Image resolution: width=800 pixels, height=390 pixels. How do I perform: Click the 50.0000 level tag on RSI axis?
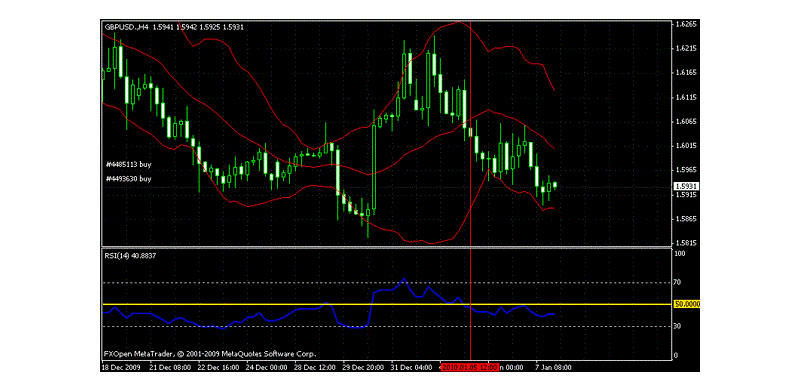coord(686,304)
